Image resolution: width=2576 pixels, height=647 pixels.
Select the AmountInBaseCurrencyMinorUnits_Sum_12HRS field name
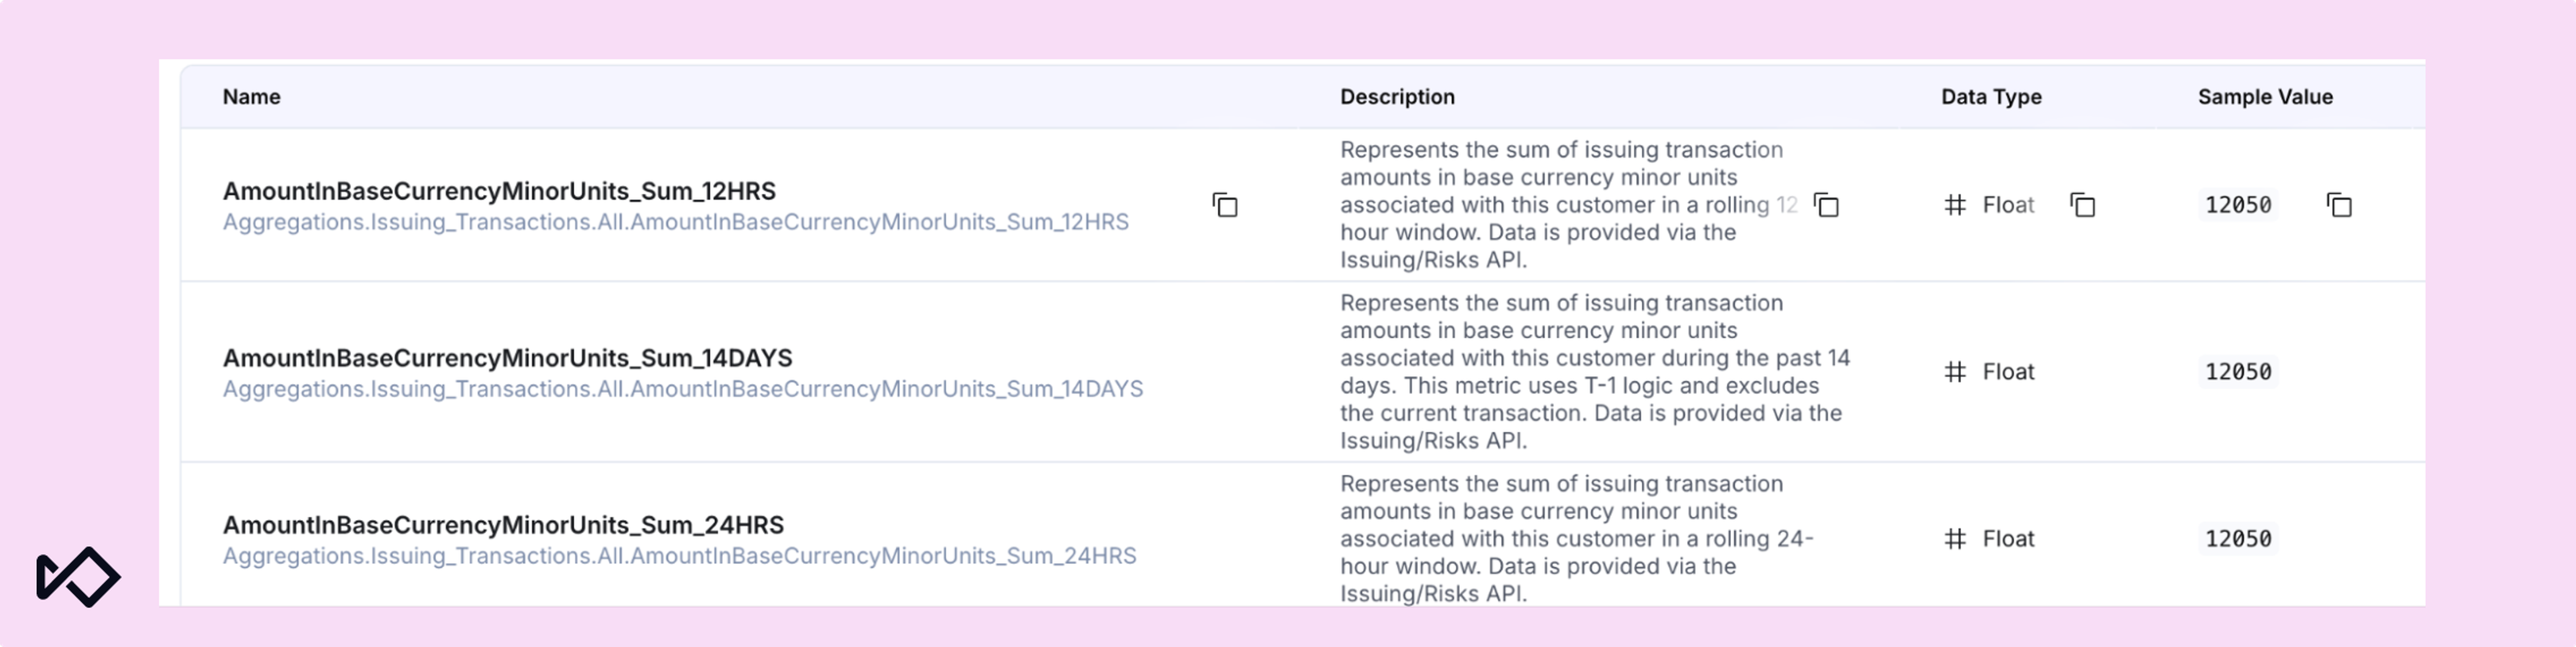[499, 190]
